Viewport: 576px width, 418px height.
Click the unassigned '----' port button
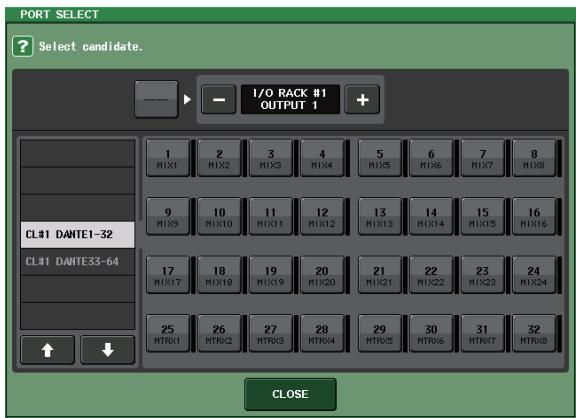point(156,99)
